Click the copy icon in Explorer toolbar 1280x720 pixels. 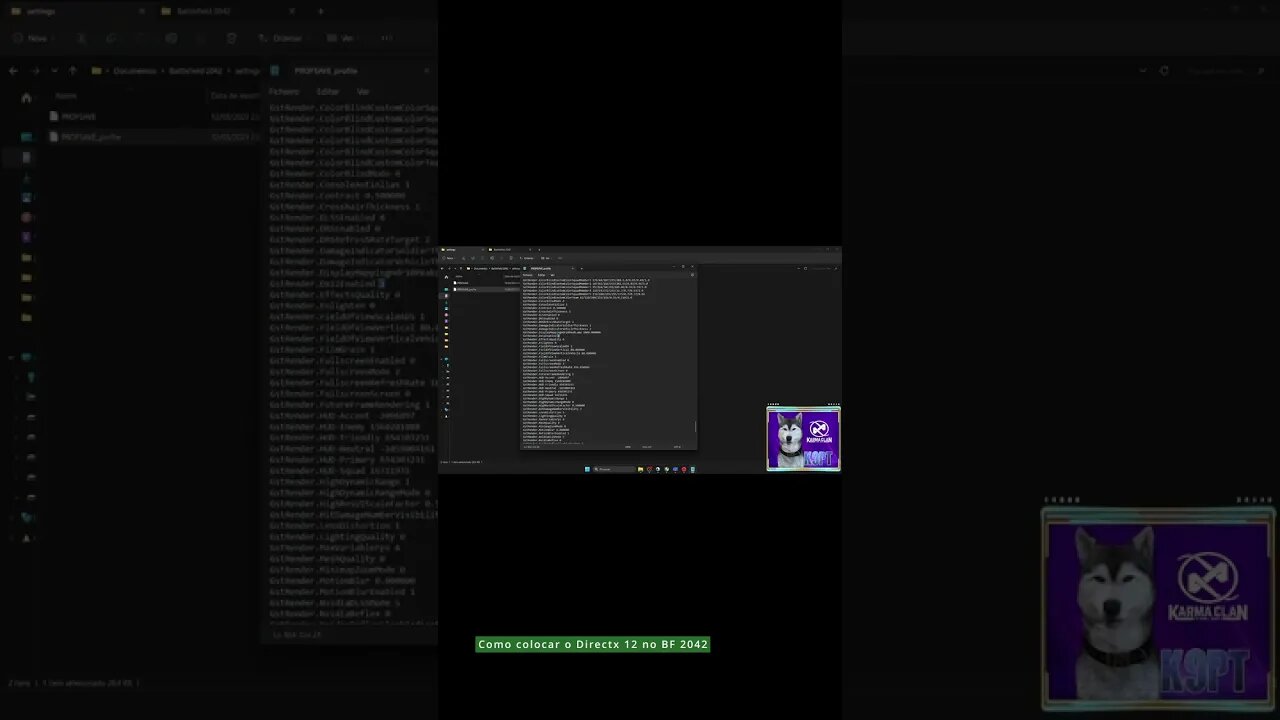pyautogui.click(x=111, y=38)
